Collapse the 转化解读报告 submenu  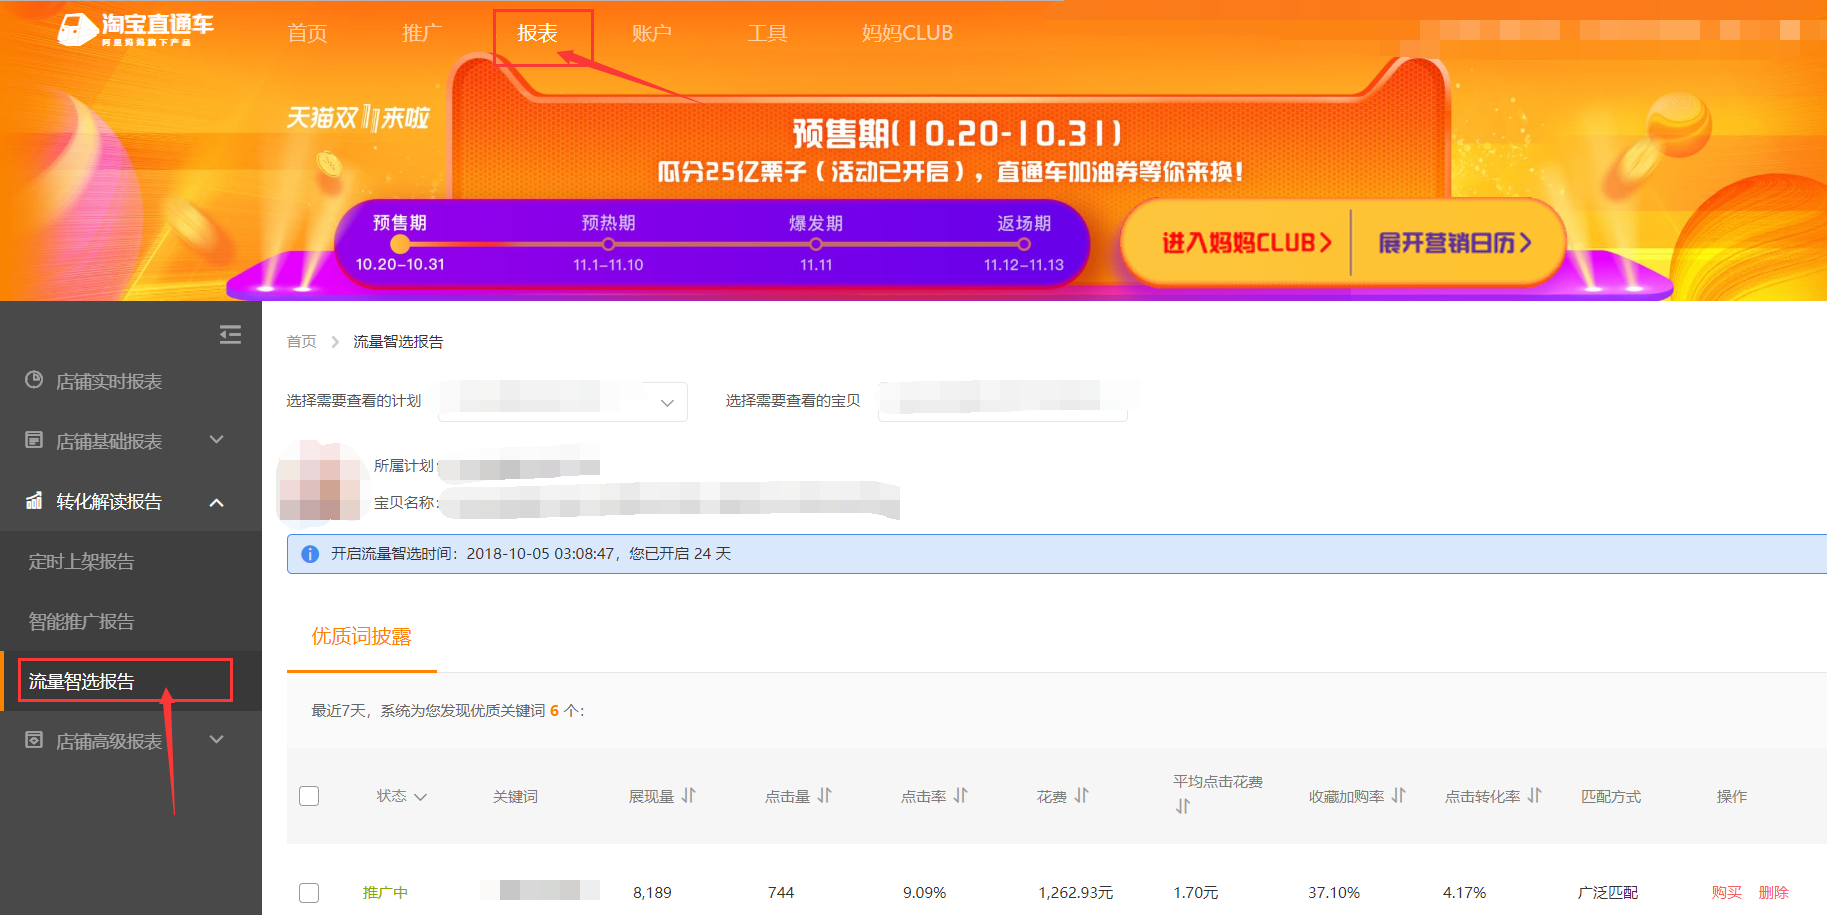coord(217,502)
